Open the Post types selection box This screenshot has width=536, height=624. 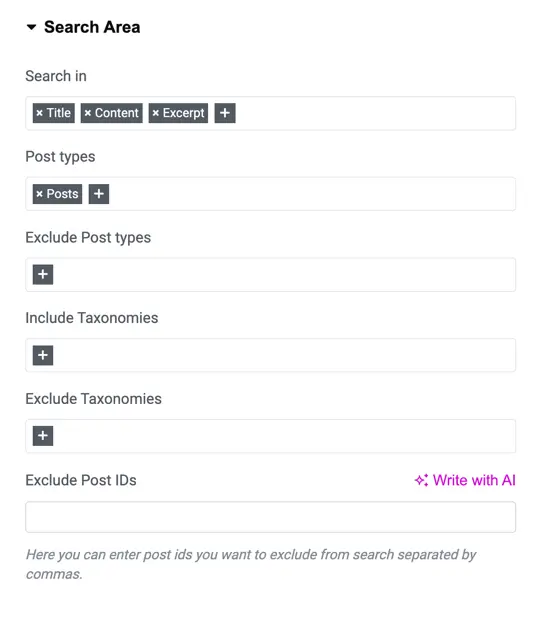[x=271, y=194]
